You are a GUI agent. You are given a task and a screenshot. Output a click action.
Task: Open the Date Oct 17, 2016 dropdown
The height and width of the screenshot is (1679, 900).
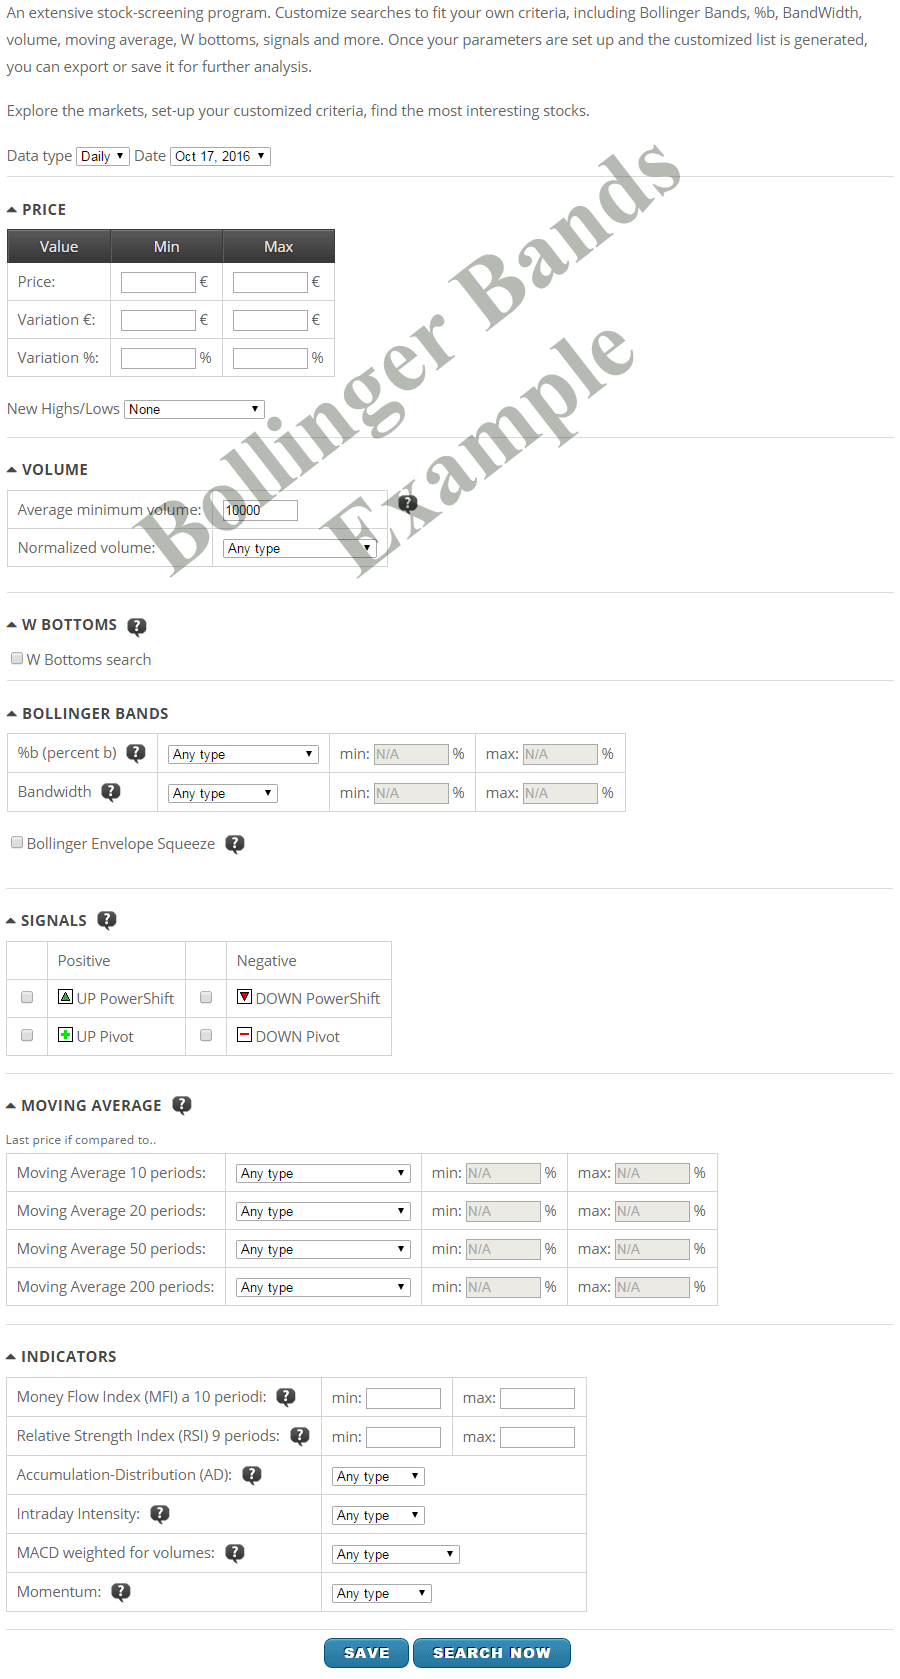point(220,156)
